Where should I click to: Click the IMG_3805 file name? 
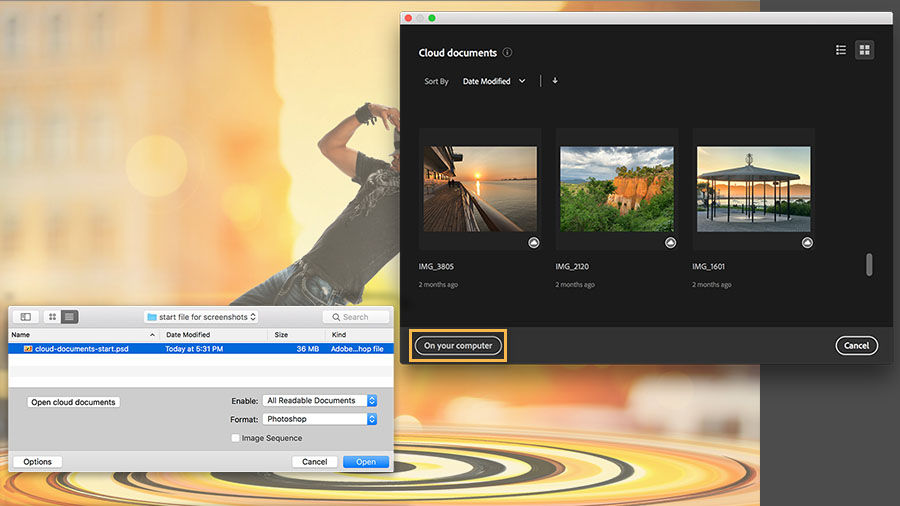[436, 266]
